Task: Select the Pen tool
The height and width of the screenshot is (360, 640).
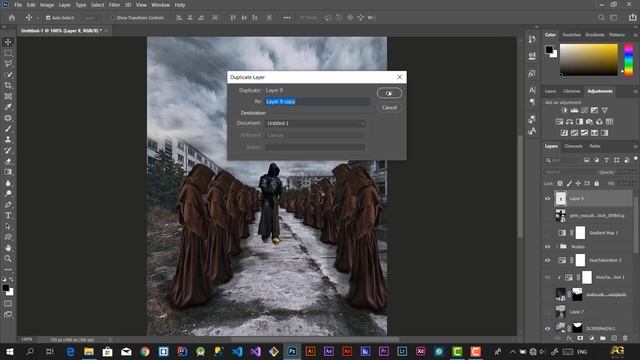Action: tap(8, 204)
